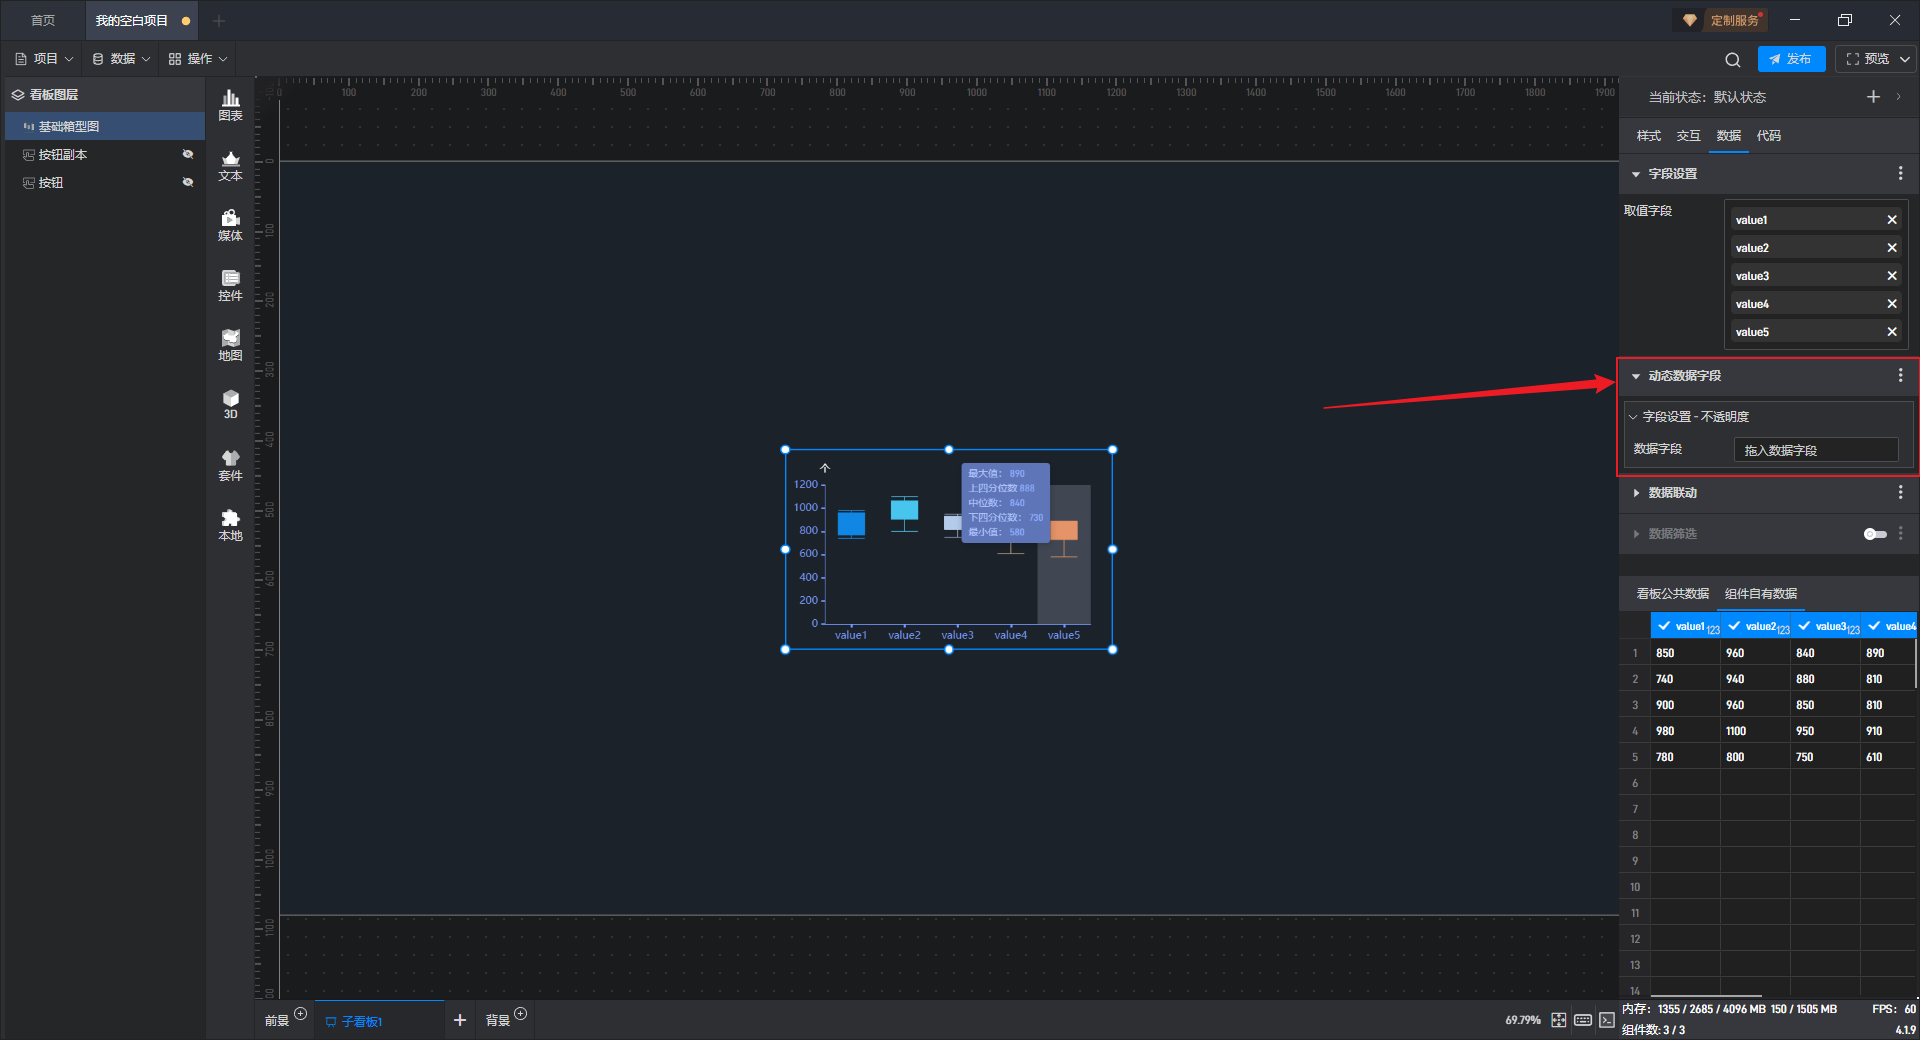1920x1040 pixels.
Task: Add a new state with plus icon
Action: 1873,97
